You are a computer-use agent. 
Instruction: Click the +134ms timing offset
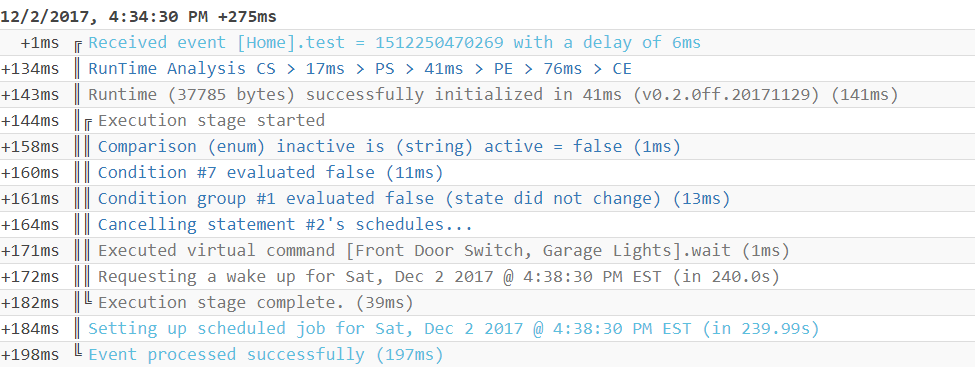click(x=30, y=69)
